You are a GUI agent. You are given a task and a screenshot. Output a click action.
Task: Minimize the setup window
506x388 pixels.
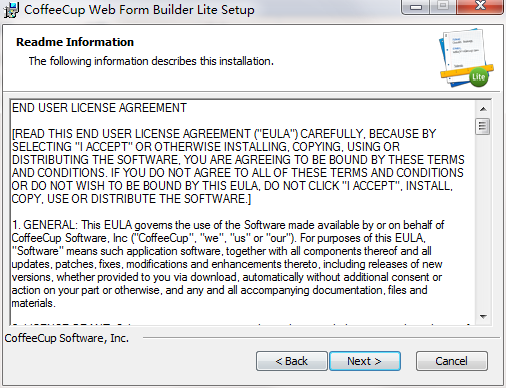416,7
